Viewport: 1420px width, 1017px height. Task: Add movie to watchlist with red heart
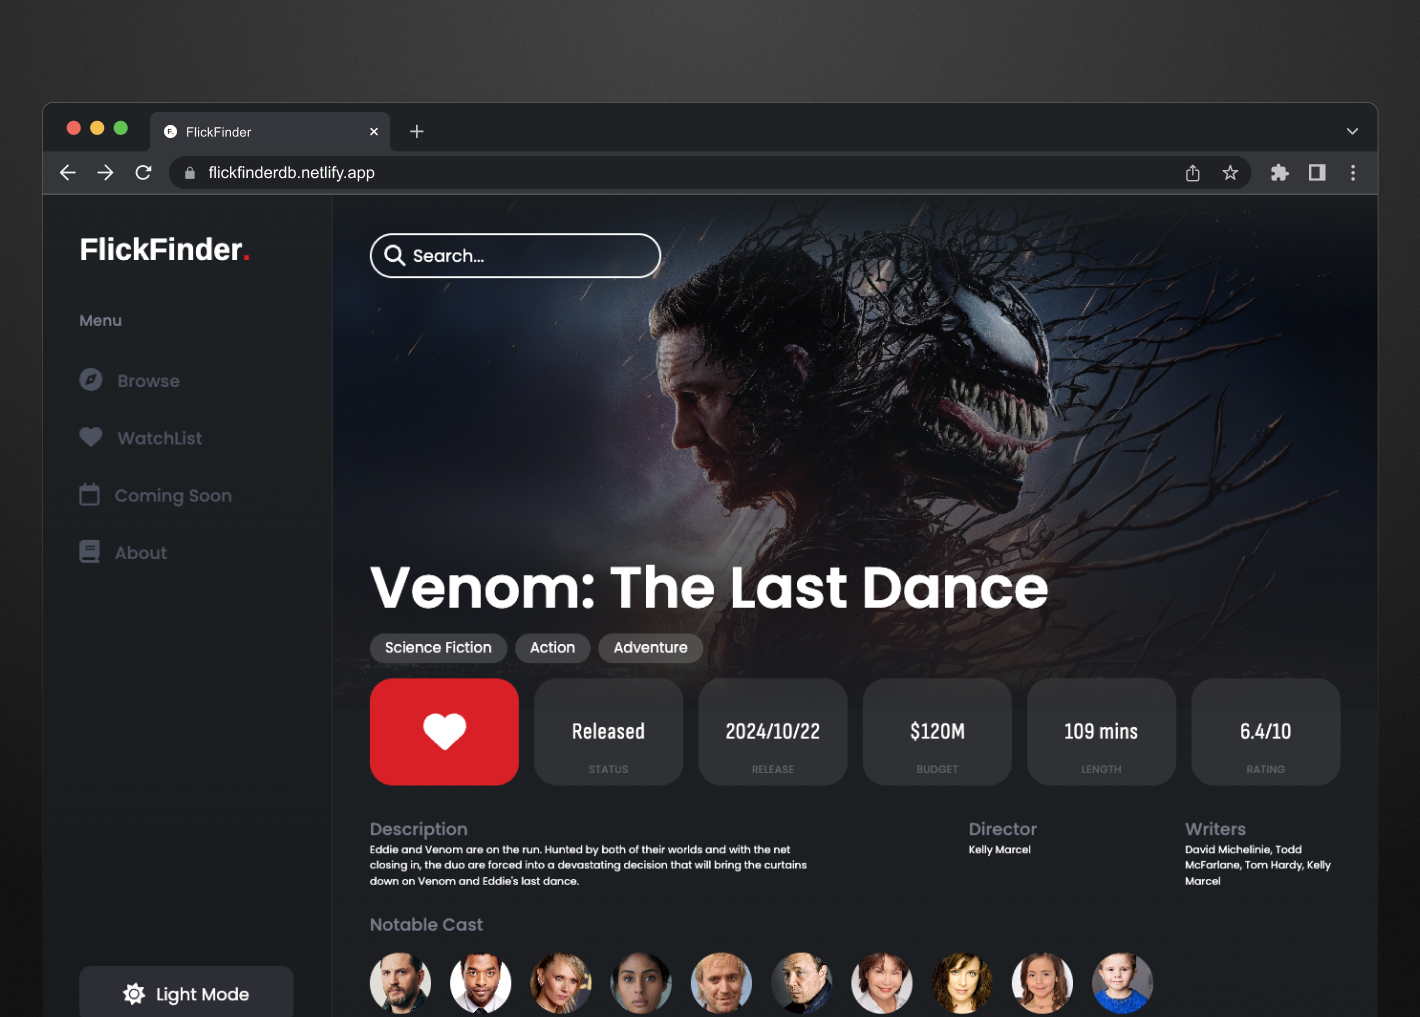tap(444, 732)
